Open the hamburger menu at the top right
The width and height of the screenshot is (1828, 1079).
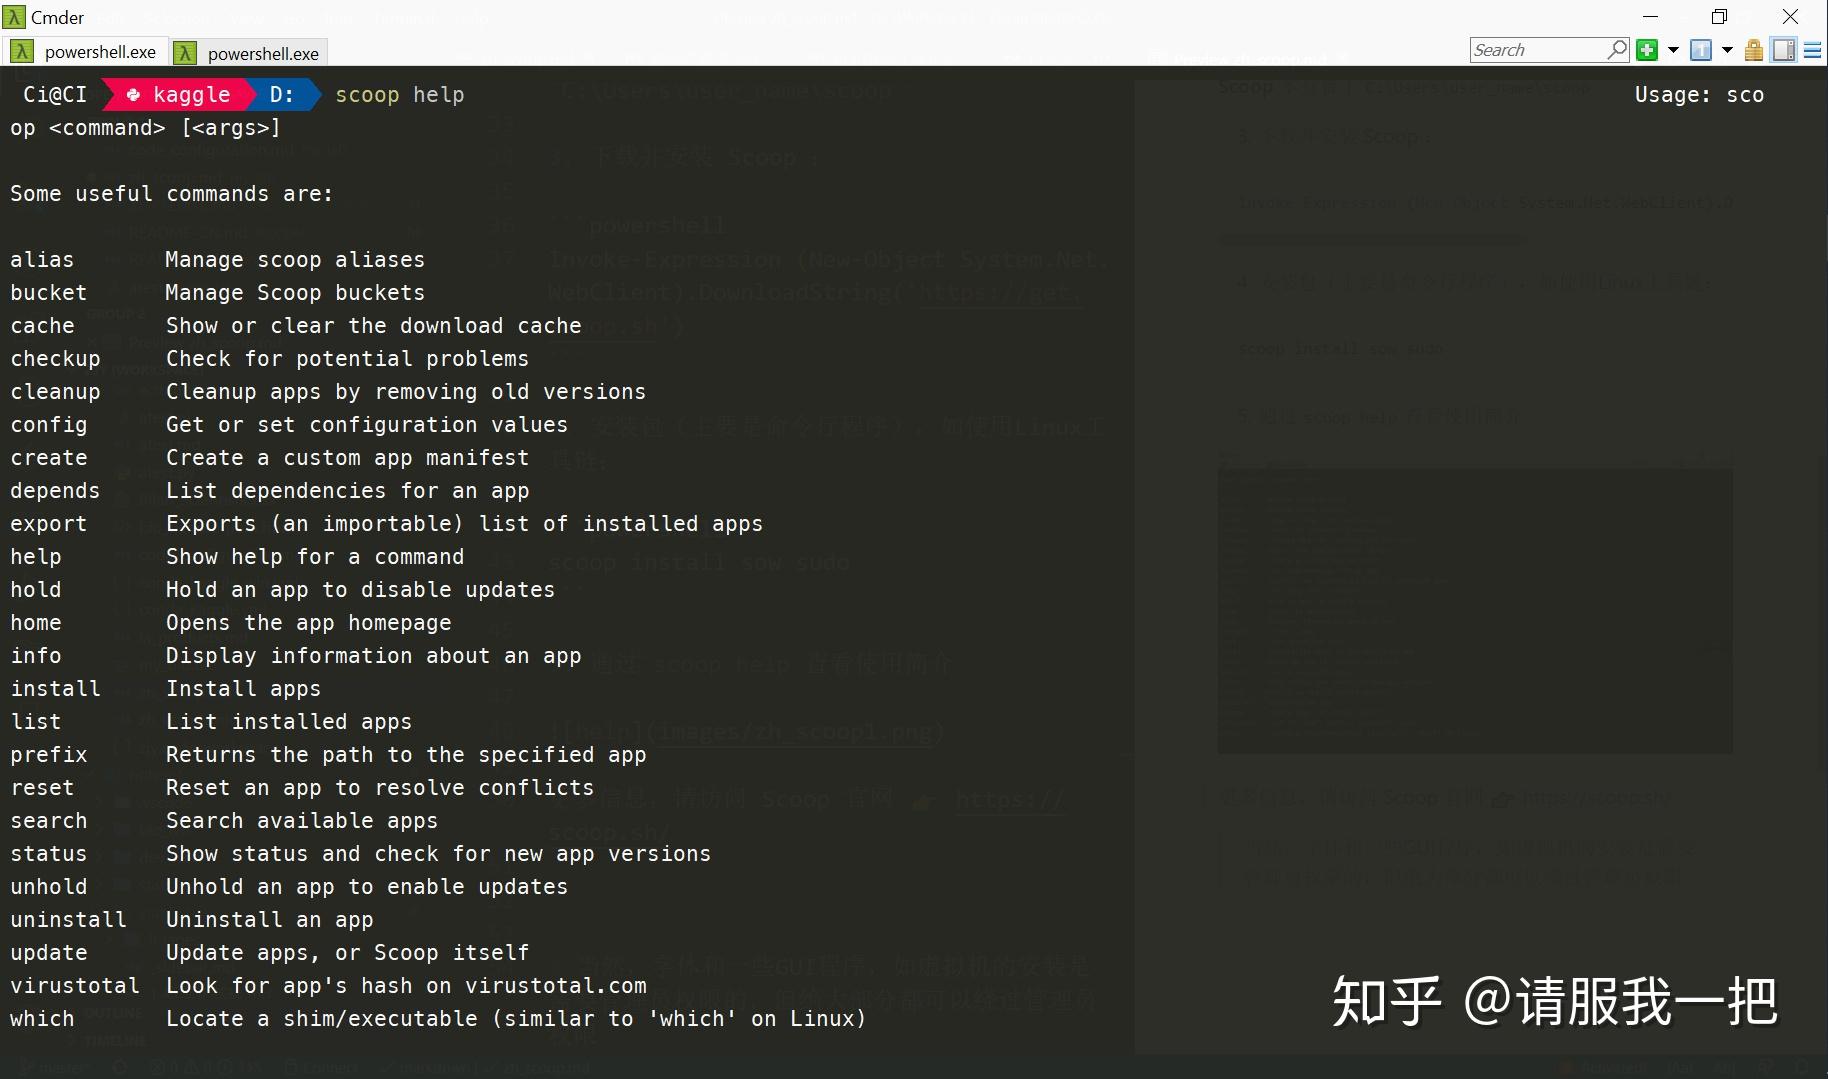coord(1815,49)
